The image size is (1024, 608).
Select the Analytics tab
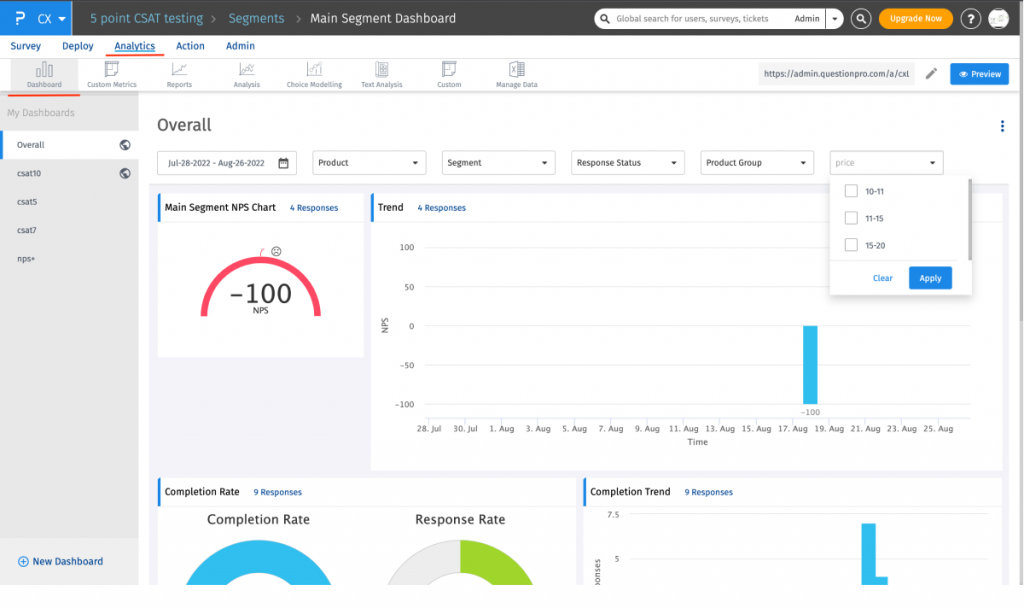point(135,46)
